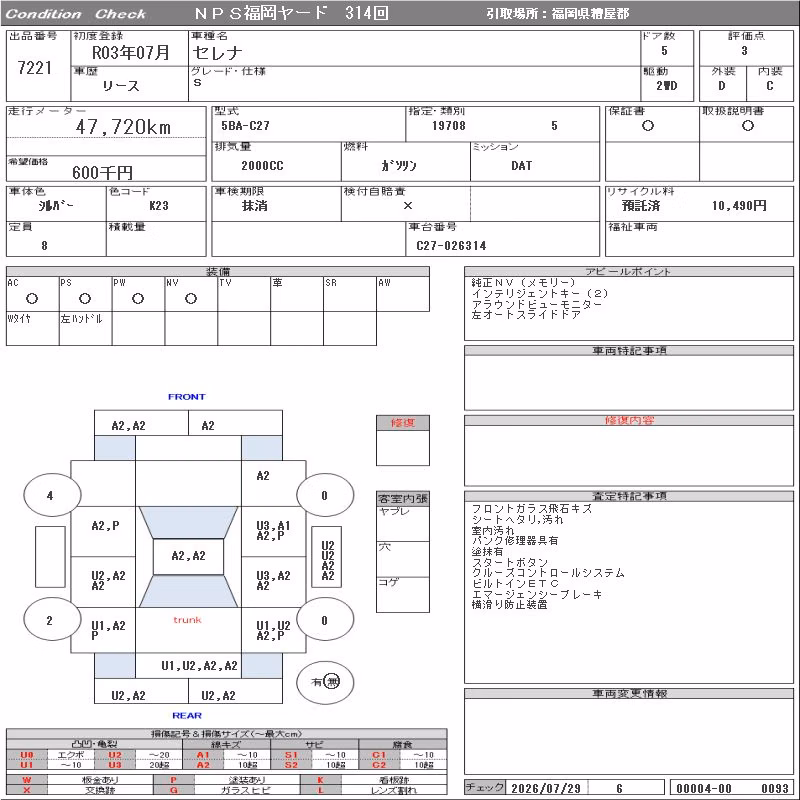Click the model code '5BA-C27'
800x800 pixels.
pyautogui.click(x=245, y=126)
